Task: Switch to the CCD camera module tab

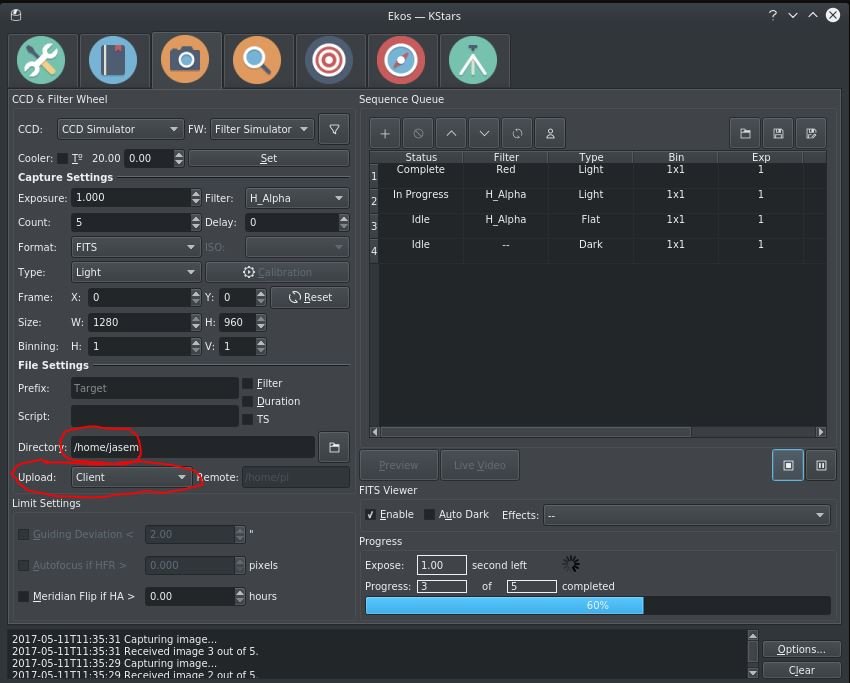Action: [185, 60]
